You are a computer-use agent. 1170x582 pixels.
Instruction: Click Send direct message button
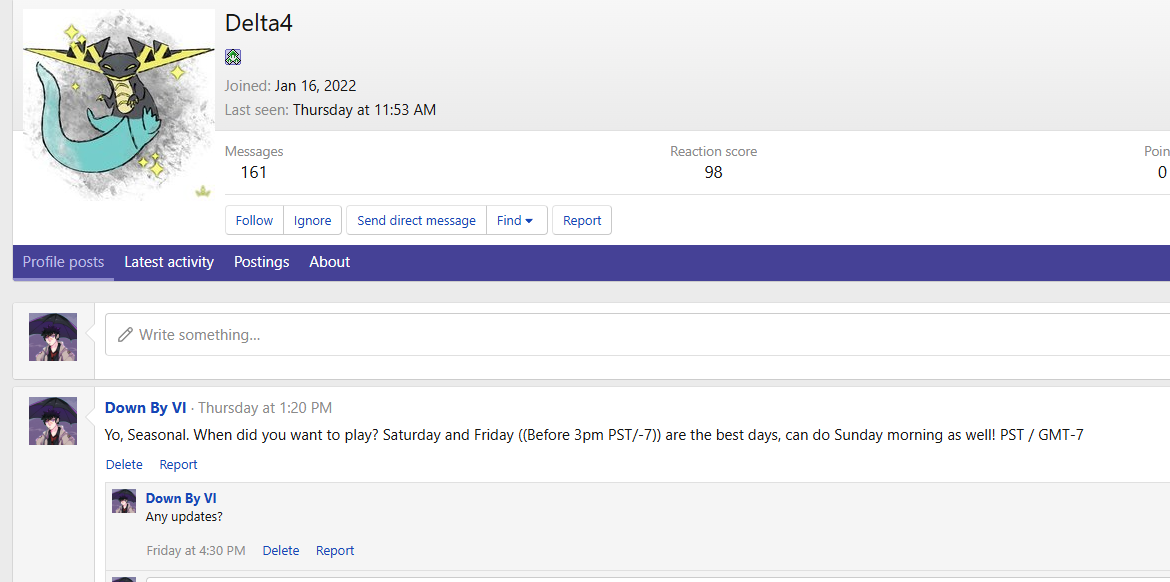pyautogui.click(x=416, y=220)
